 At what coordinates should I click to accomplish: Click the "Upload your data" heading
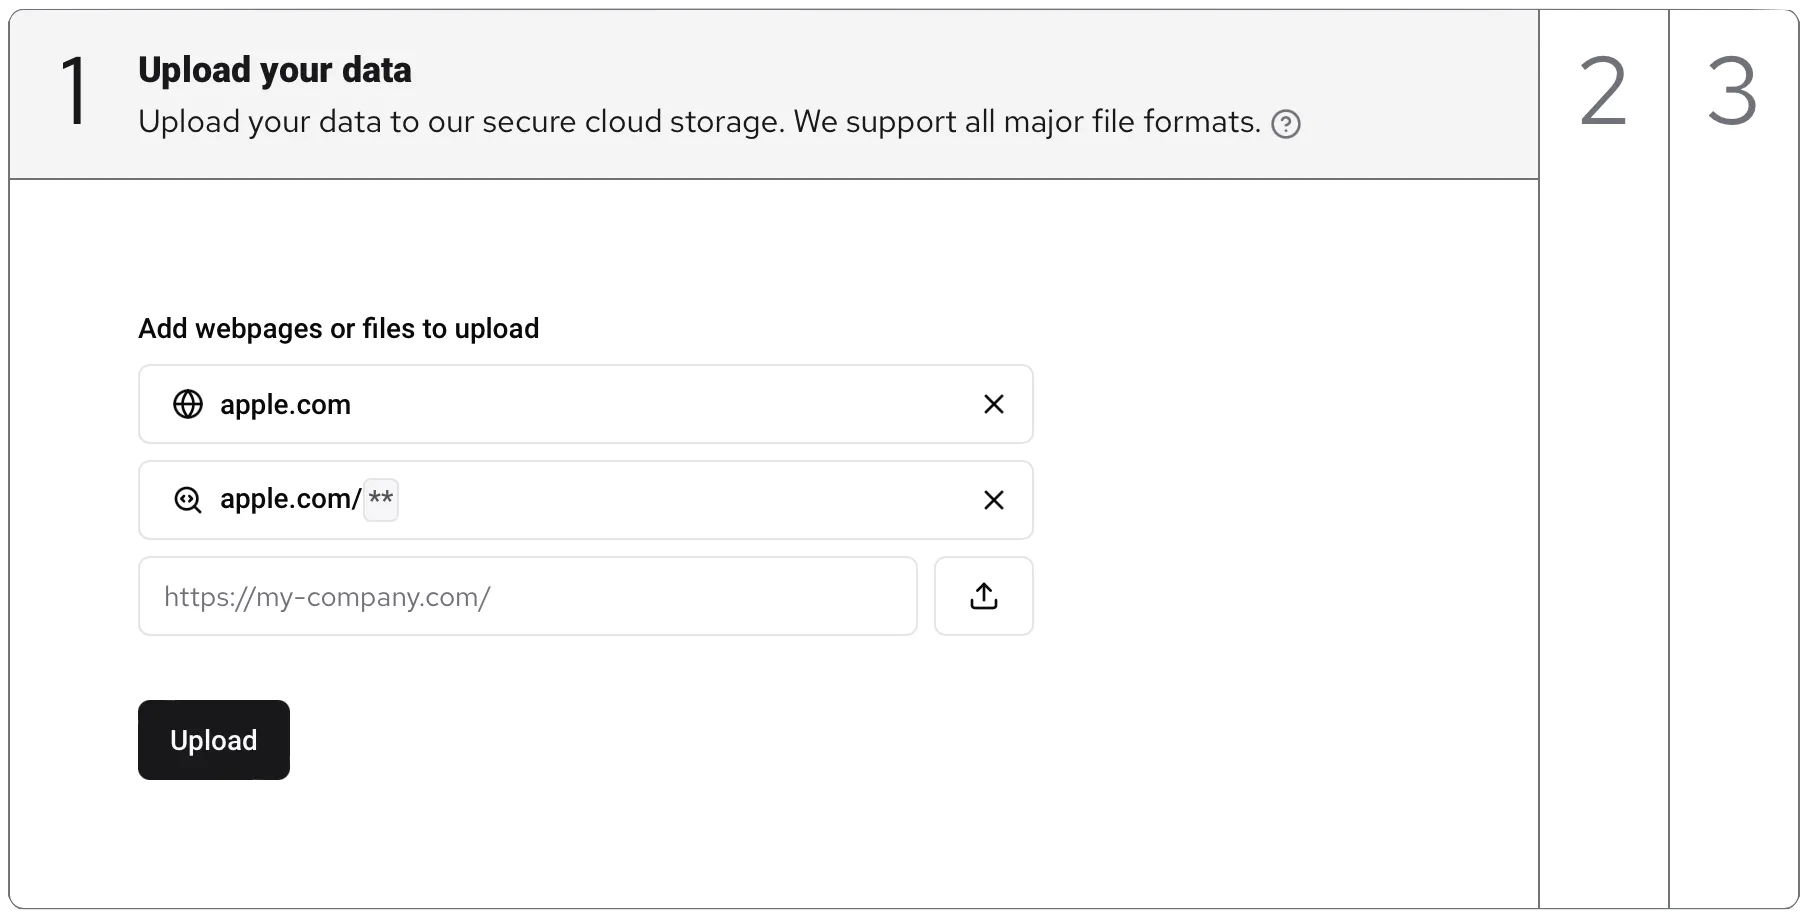(275, 70)
